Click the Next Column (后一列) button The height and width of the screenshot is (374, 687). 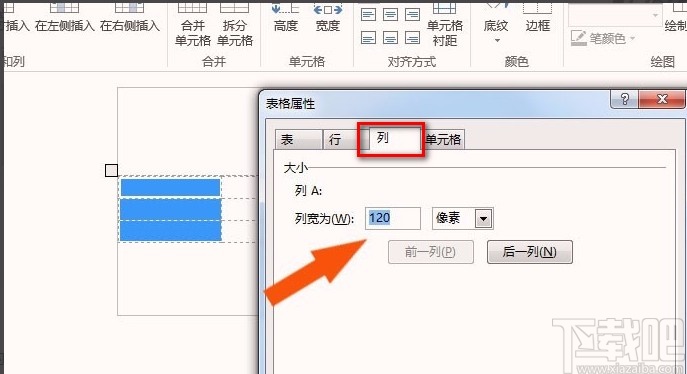(x=530, y=252)
